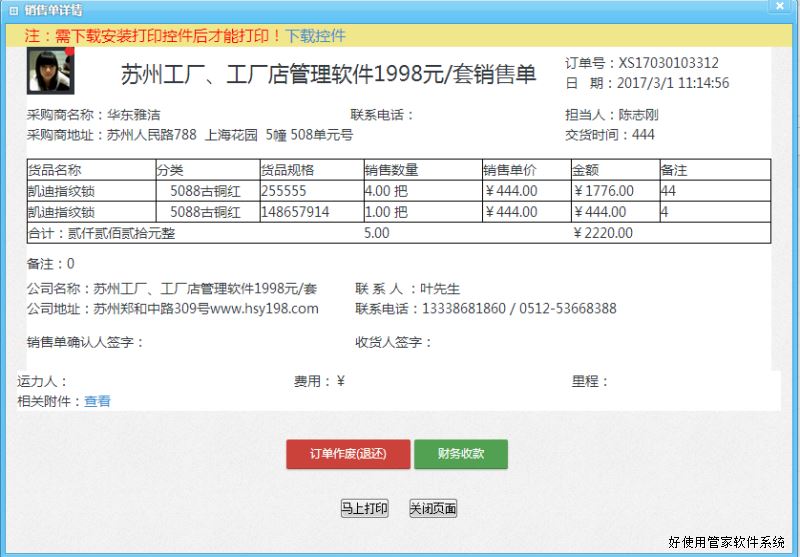Open the 查看 link for 相关附件
The image size is (800, 557).
pos(97,401)
